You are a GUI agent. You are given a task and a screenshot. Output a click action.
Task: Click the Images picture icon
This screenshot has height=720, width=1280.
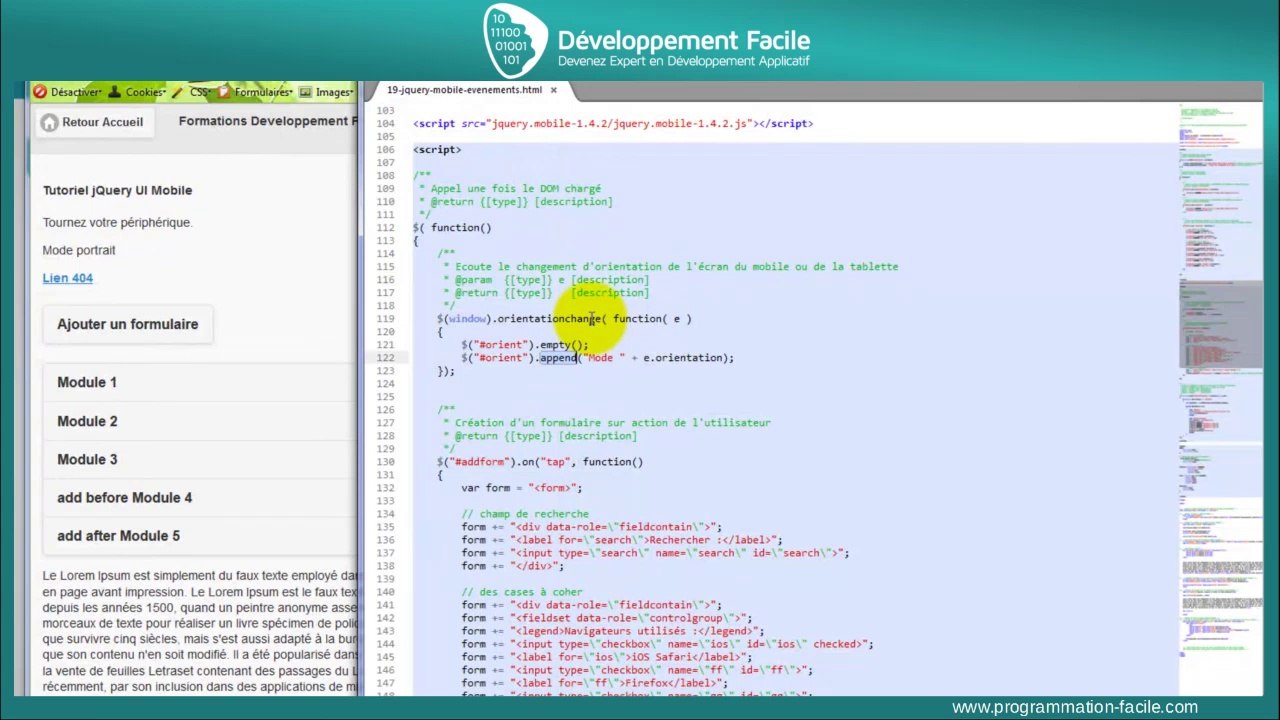306,92
